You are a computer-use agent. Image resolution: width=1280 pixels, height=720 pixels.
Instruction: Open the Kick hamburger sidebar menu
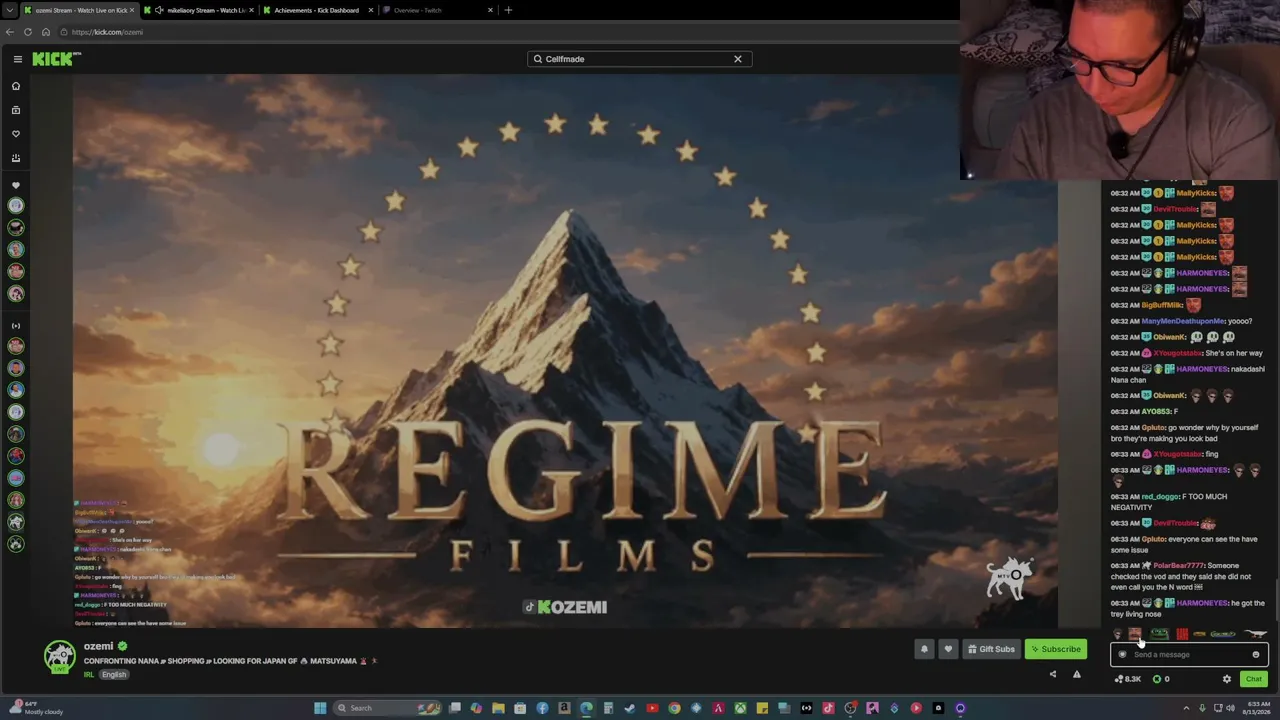(x=17, y=59)
